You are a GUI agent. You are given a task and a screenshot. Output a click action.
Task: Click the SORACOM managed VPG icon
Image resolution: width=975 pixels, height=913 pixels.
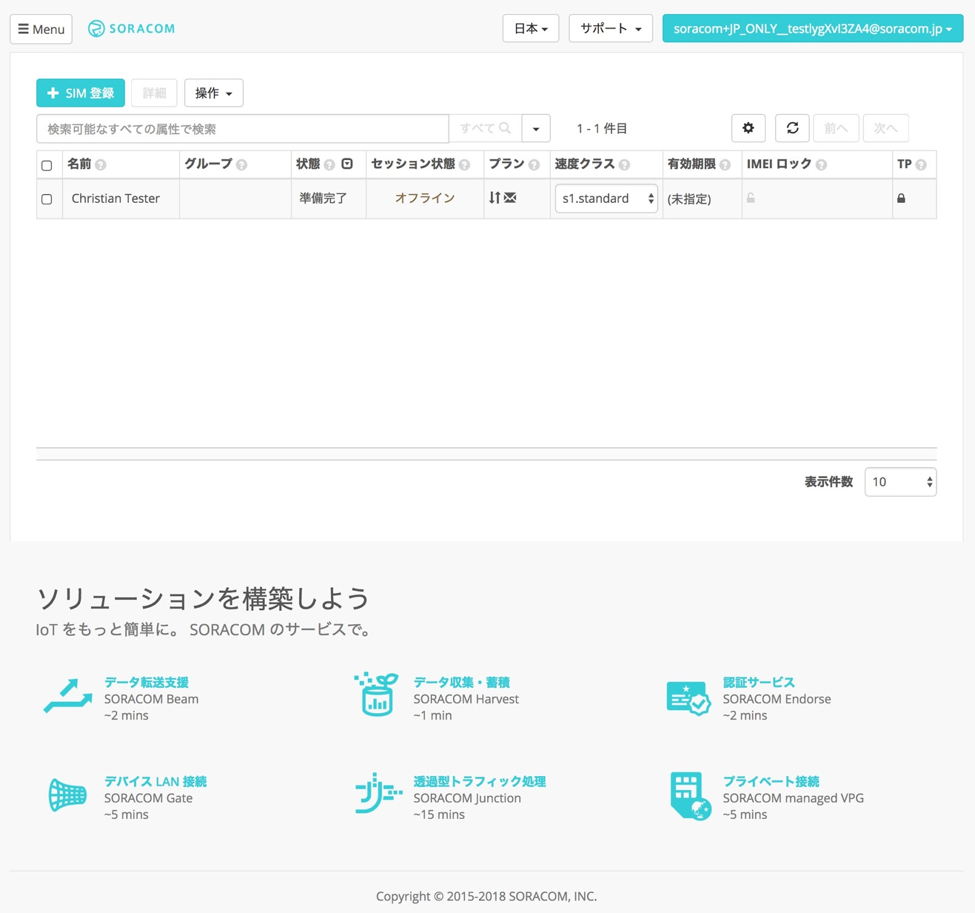[x=689, y=795]
